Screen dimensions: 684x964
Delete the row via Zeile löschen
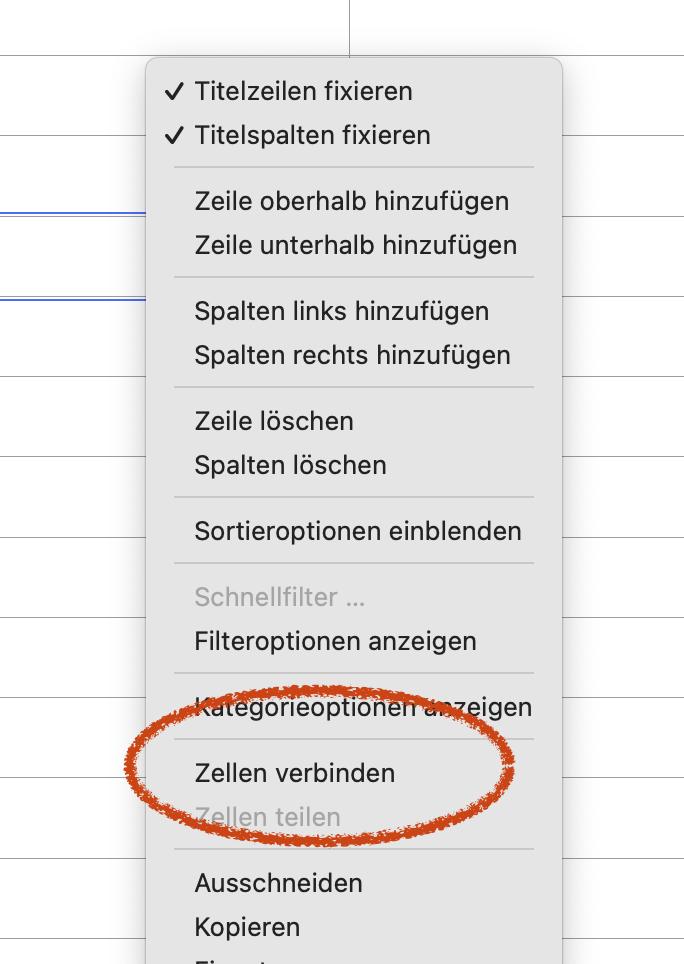[x=274, y=421]
